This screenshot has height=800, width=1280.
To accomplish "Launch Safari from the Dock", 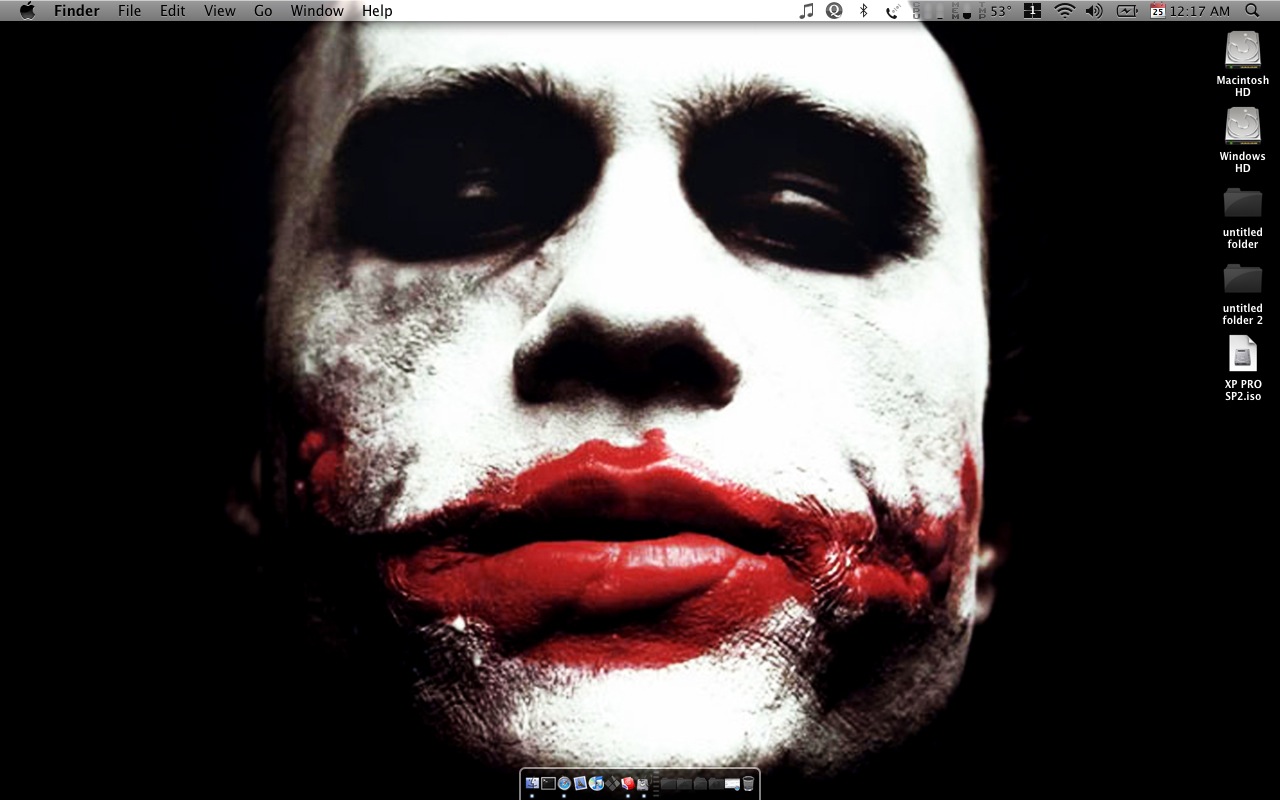I will (x=564, y=783).
